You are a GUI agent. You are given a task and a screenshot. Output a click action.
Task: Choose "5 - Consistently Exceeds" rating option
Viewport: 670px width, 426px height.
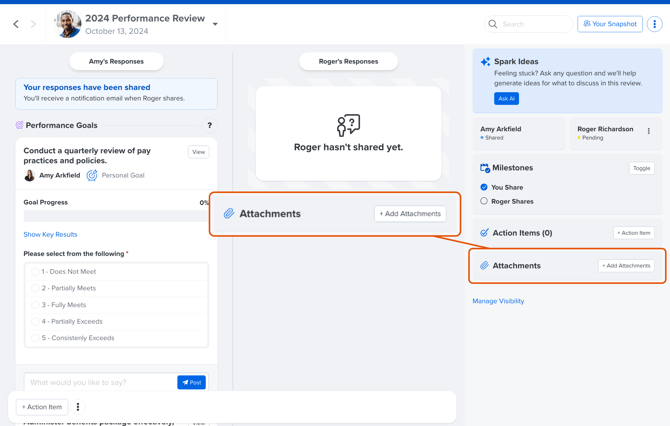[35, 338]
